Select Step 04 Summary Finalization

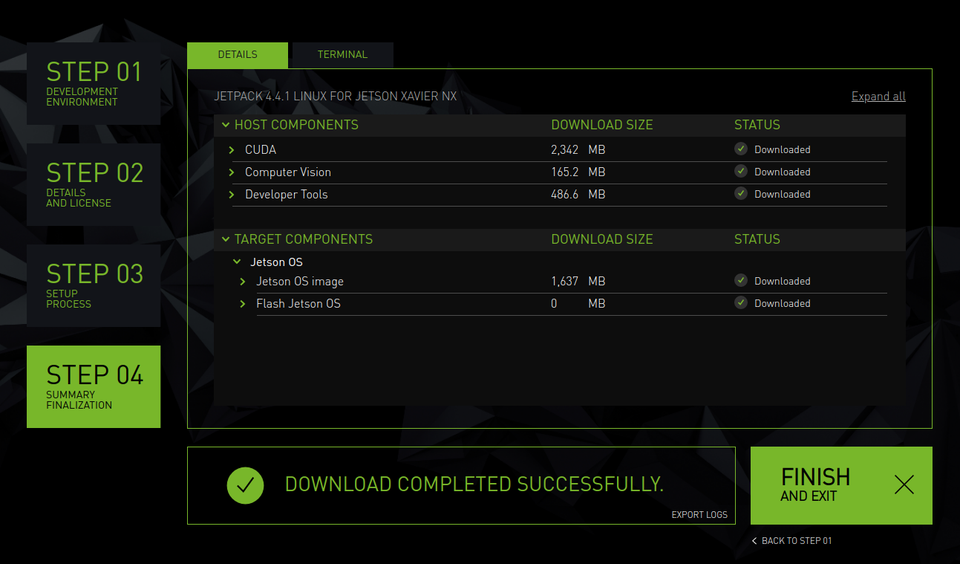94,387
